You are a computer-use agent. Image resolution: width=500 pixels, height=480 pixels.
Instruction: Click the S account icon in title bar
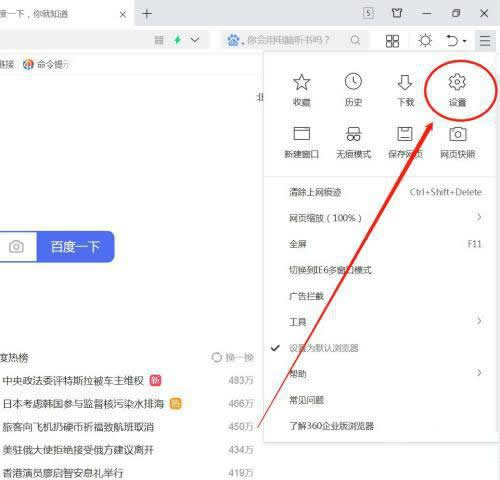[368, 13]
